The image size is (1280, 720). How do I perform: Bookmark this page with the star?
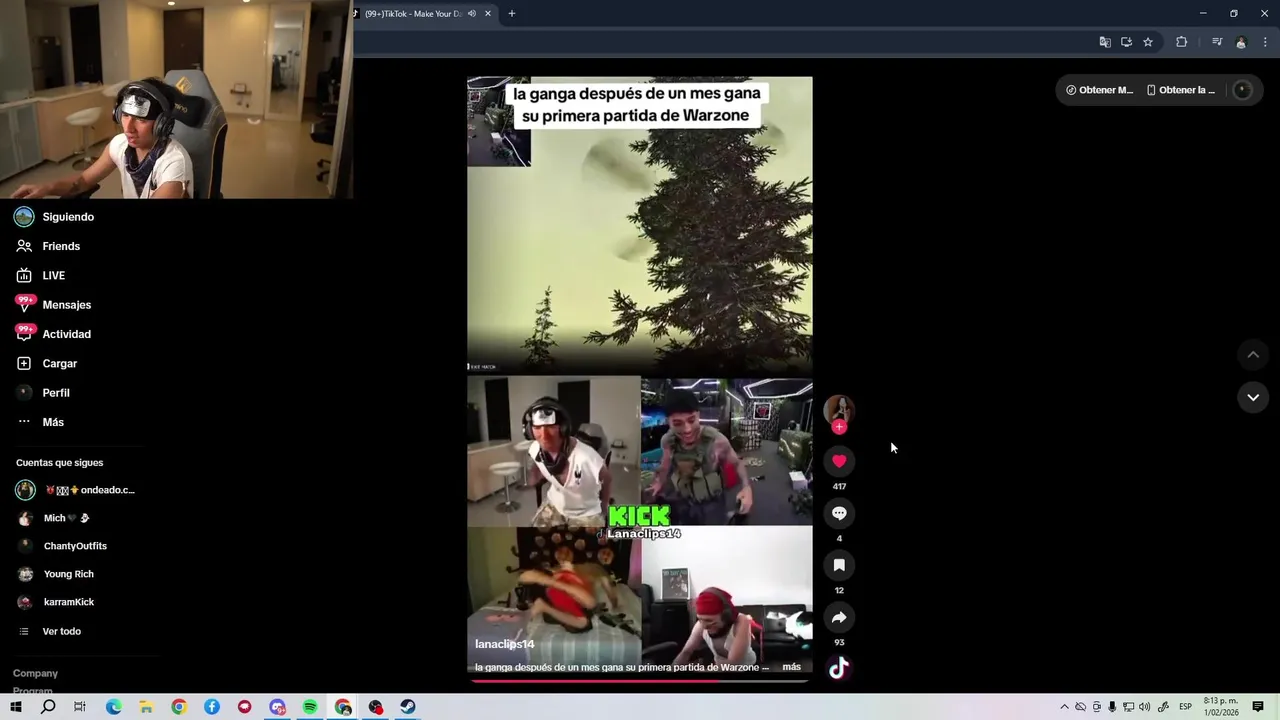pyautogui.click(x=1148, y=42)
